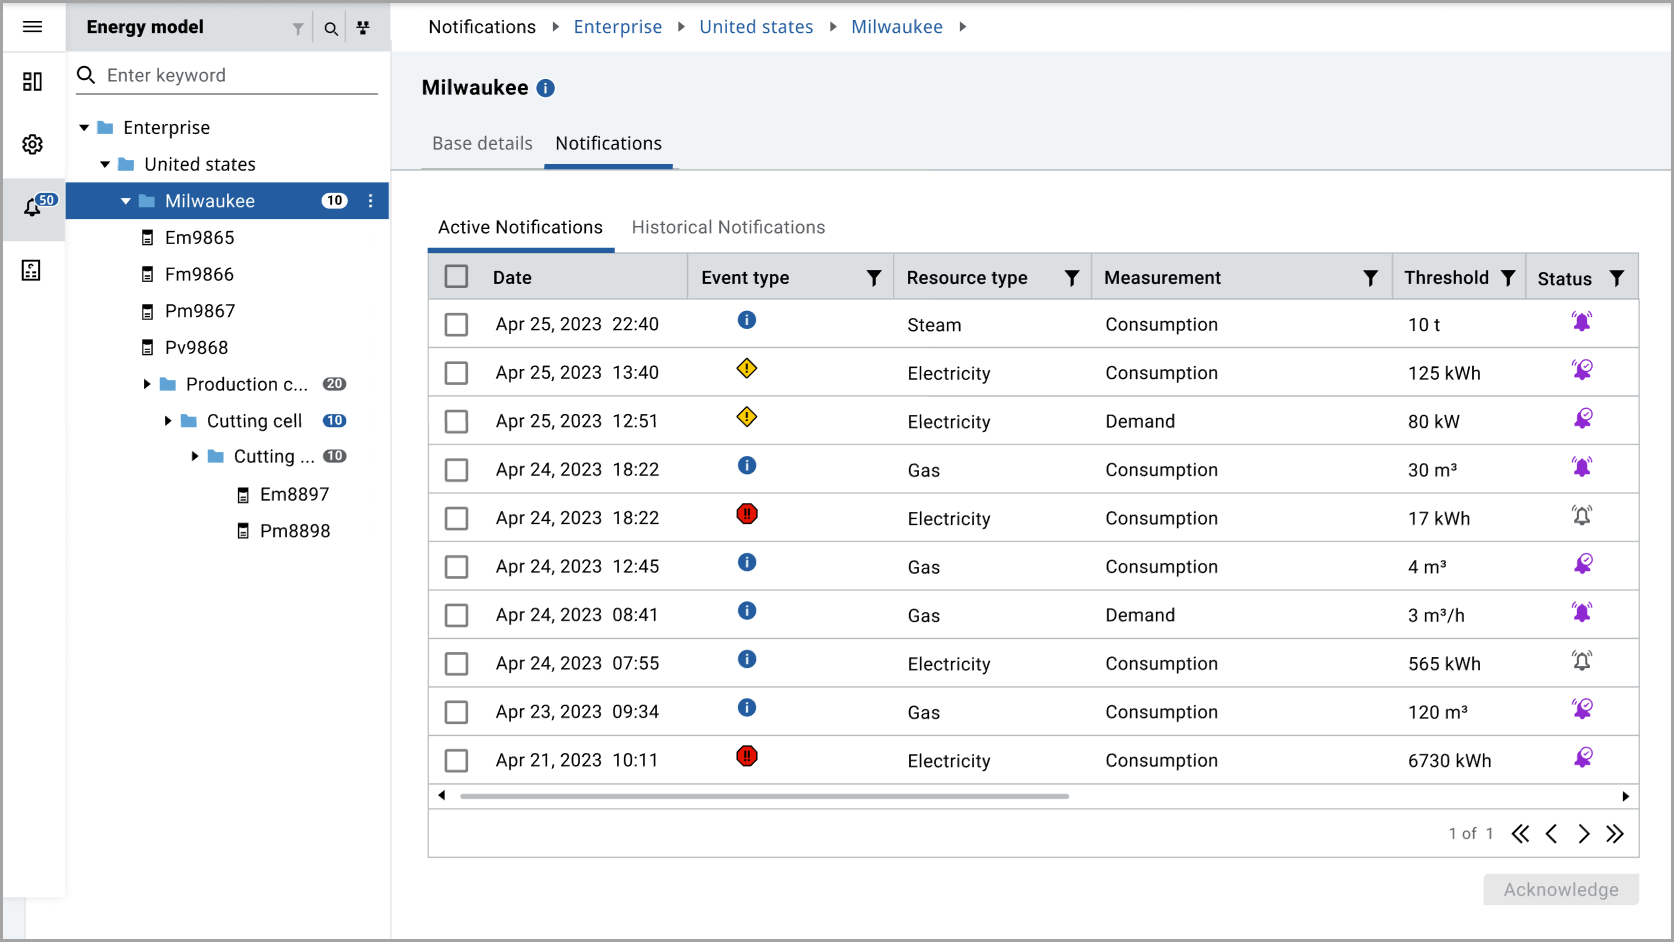Expand the Cutting cell folder
Viewport: 1674px width, 942px height.
(x=168, y=421)
